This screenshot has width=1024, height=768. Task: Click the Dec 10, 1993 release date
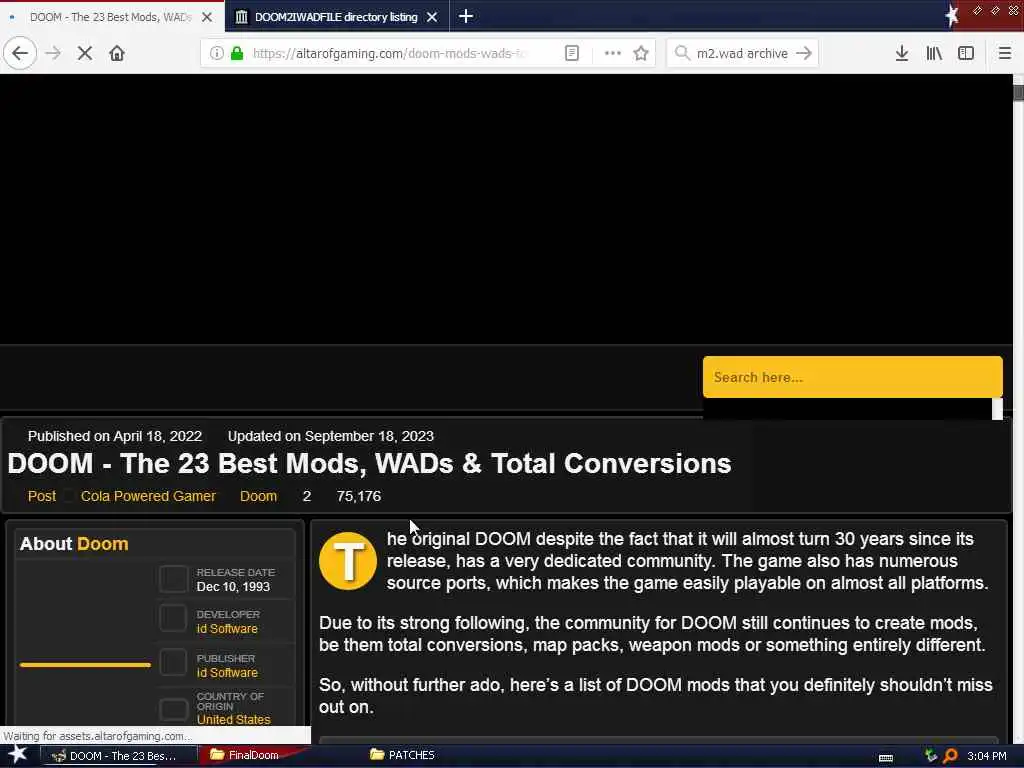tap(233, 586)
